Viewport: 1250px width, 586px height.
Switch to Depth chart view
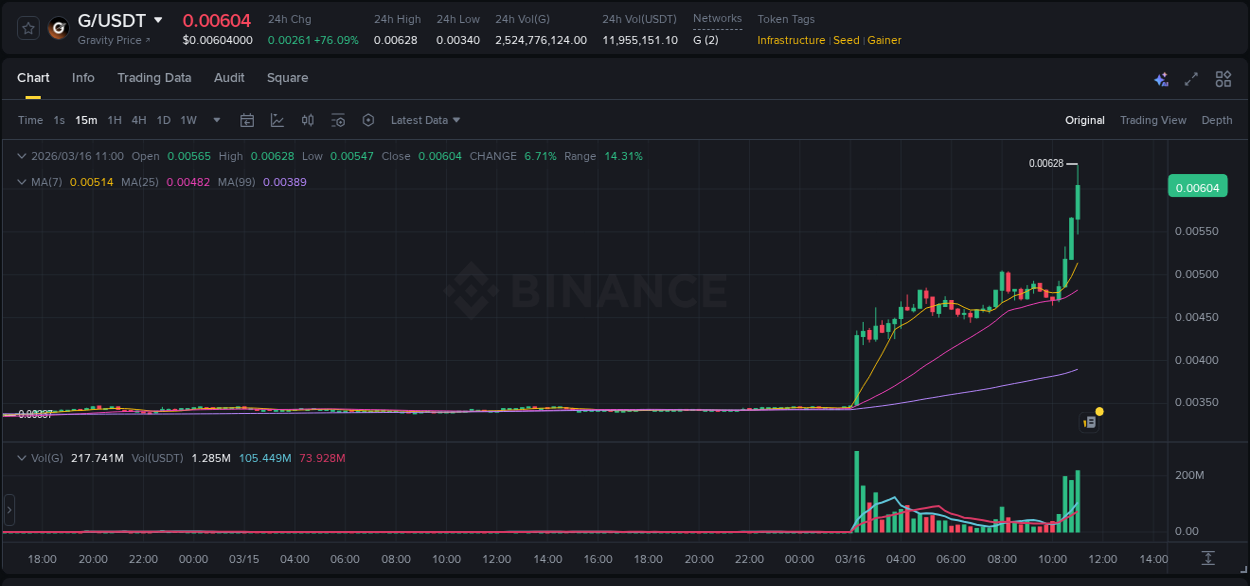pos(1216,120)
